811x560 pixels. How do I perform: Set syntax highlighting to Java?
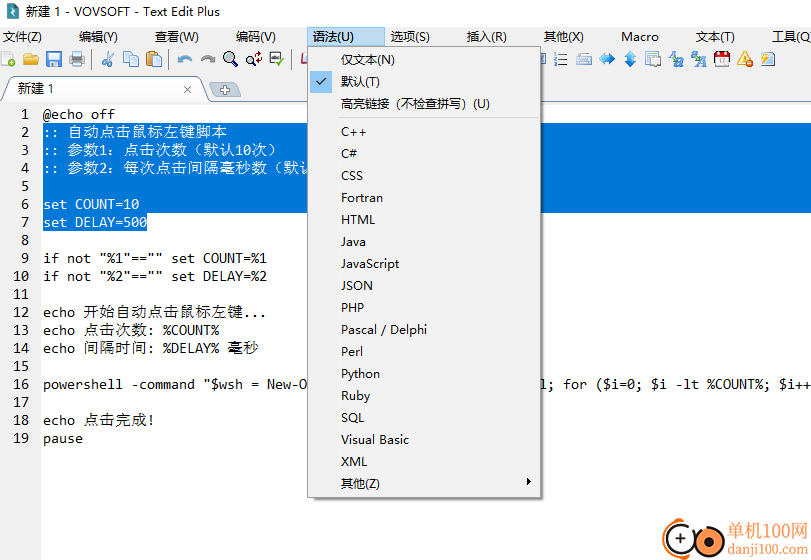(x=424, y=241)
